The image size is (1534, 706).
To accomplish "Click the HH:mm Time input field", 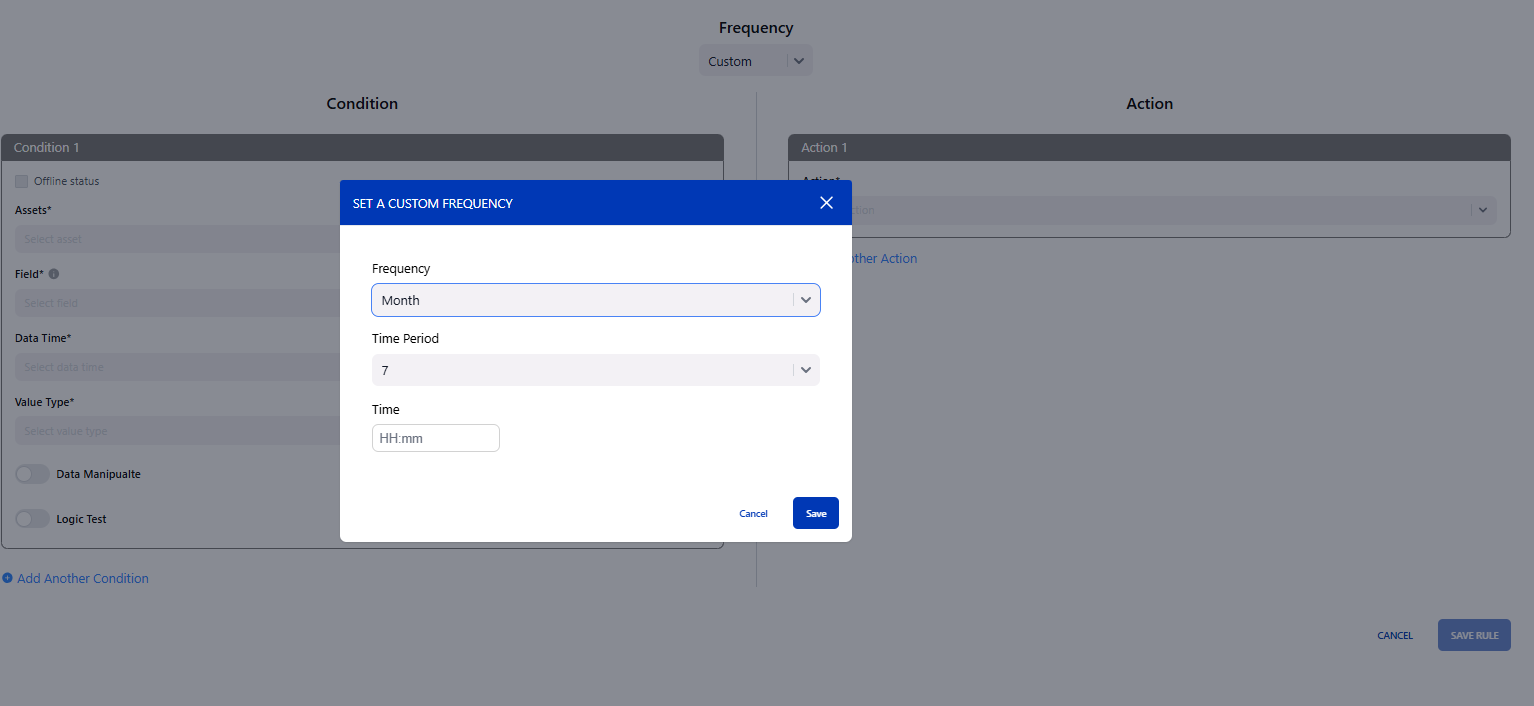I will [x=435, y=438].
